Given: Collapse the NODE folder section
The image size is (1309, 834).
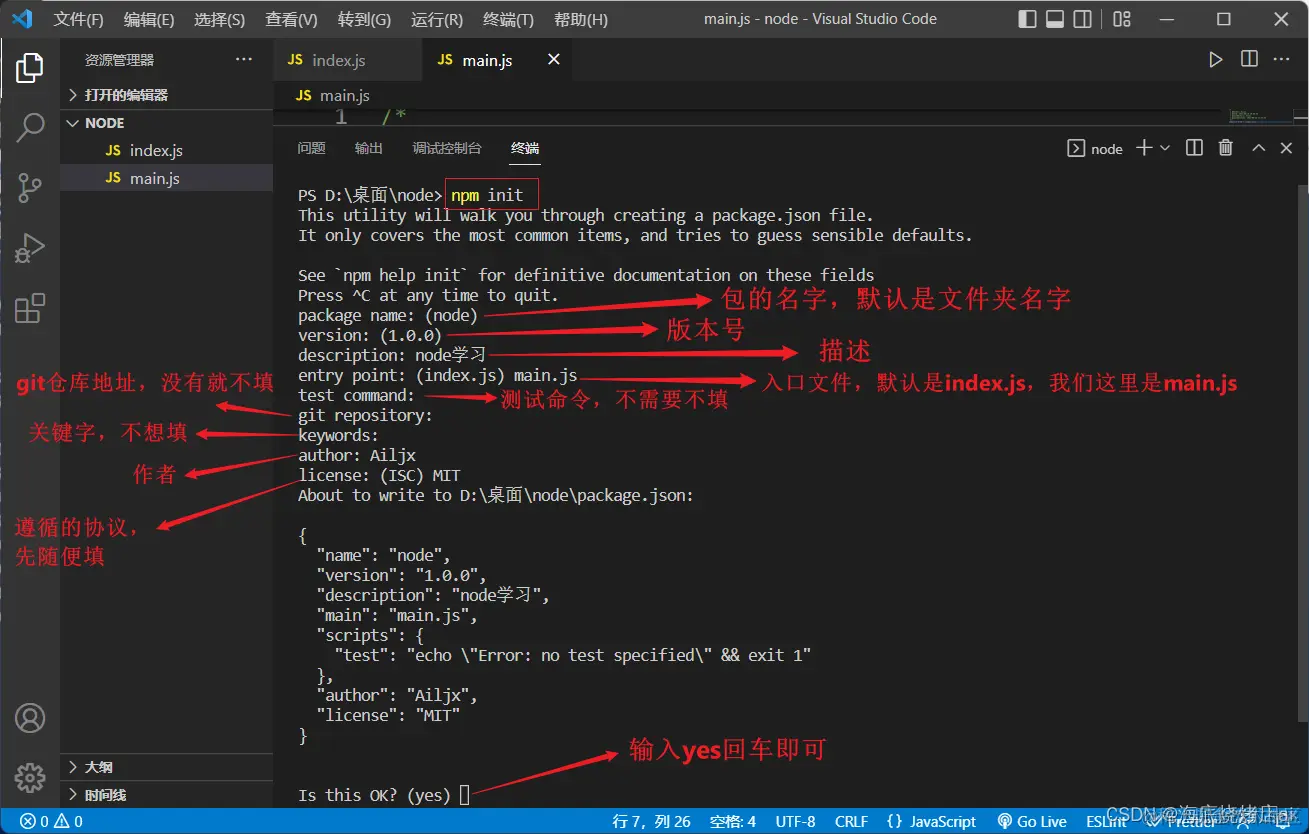Looking at the screenshot, I should [166, 123].
